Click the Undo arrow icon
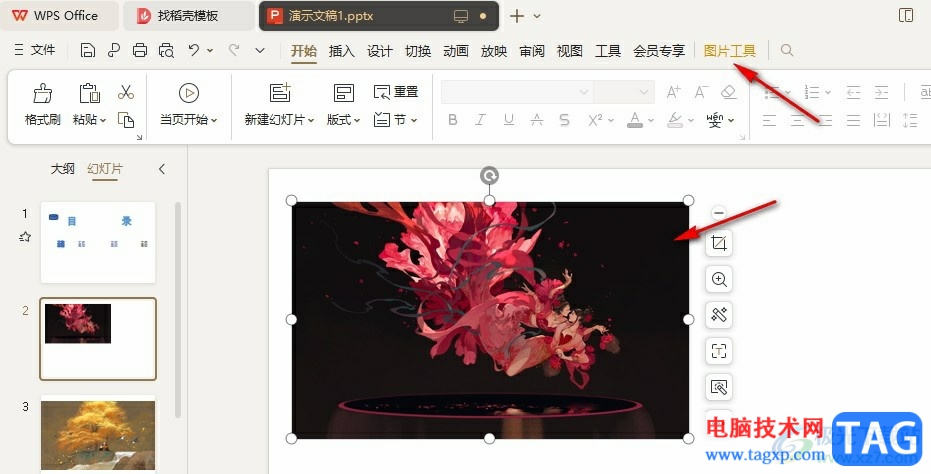This screenshot has width=931, height=474. [x=194, y=50]
